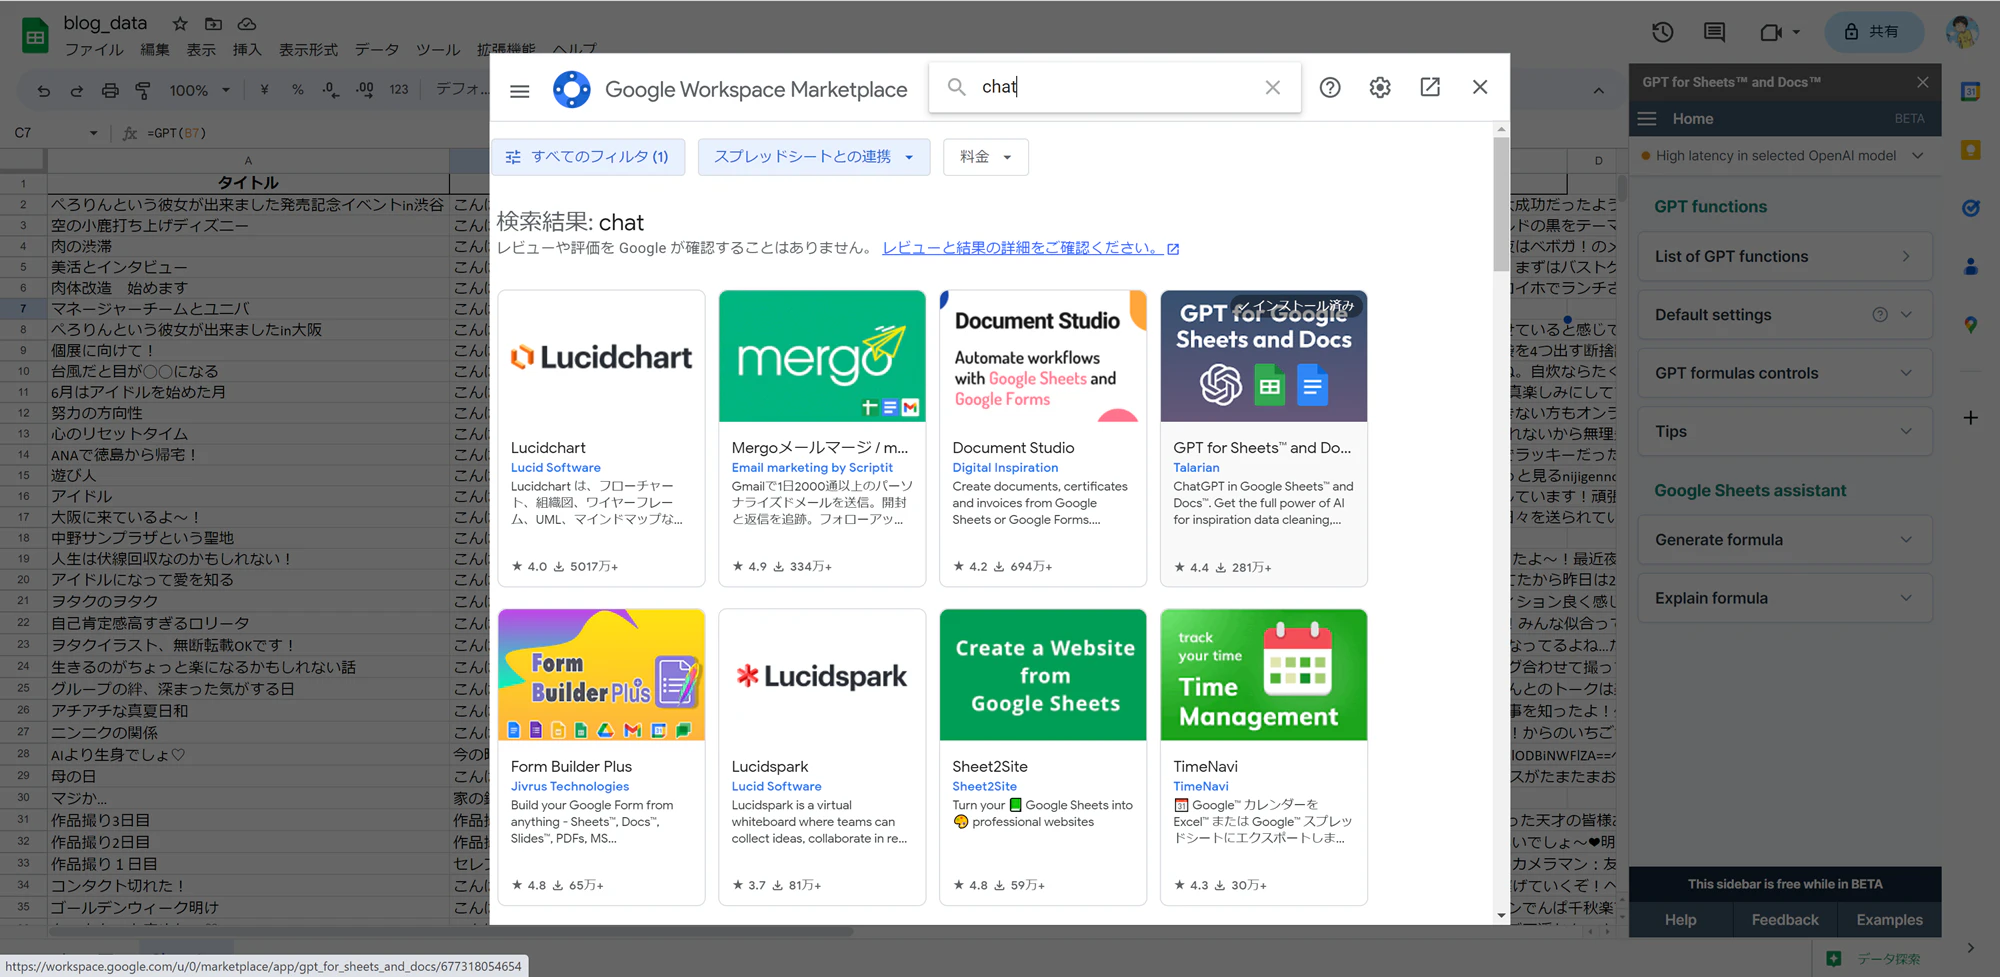Click the undo icon in Sheets toolbar
Image resolution: width=2000 pixels, height=977 pixels.
pyautogui.click(x=43, y=90)
